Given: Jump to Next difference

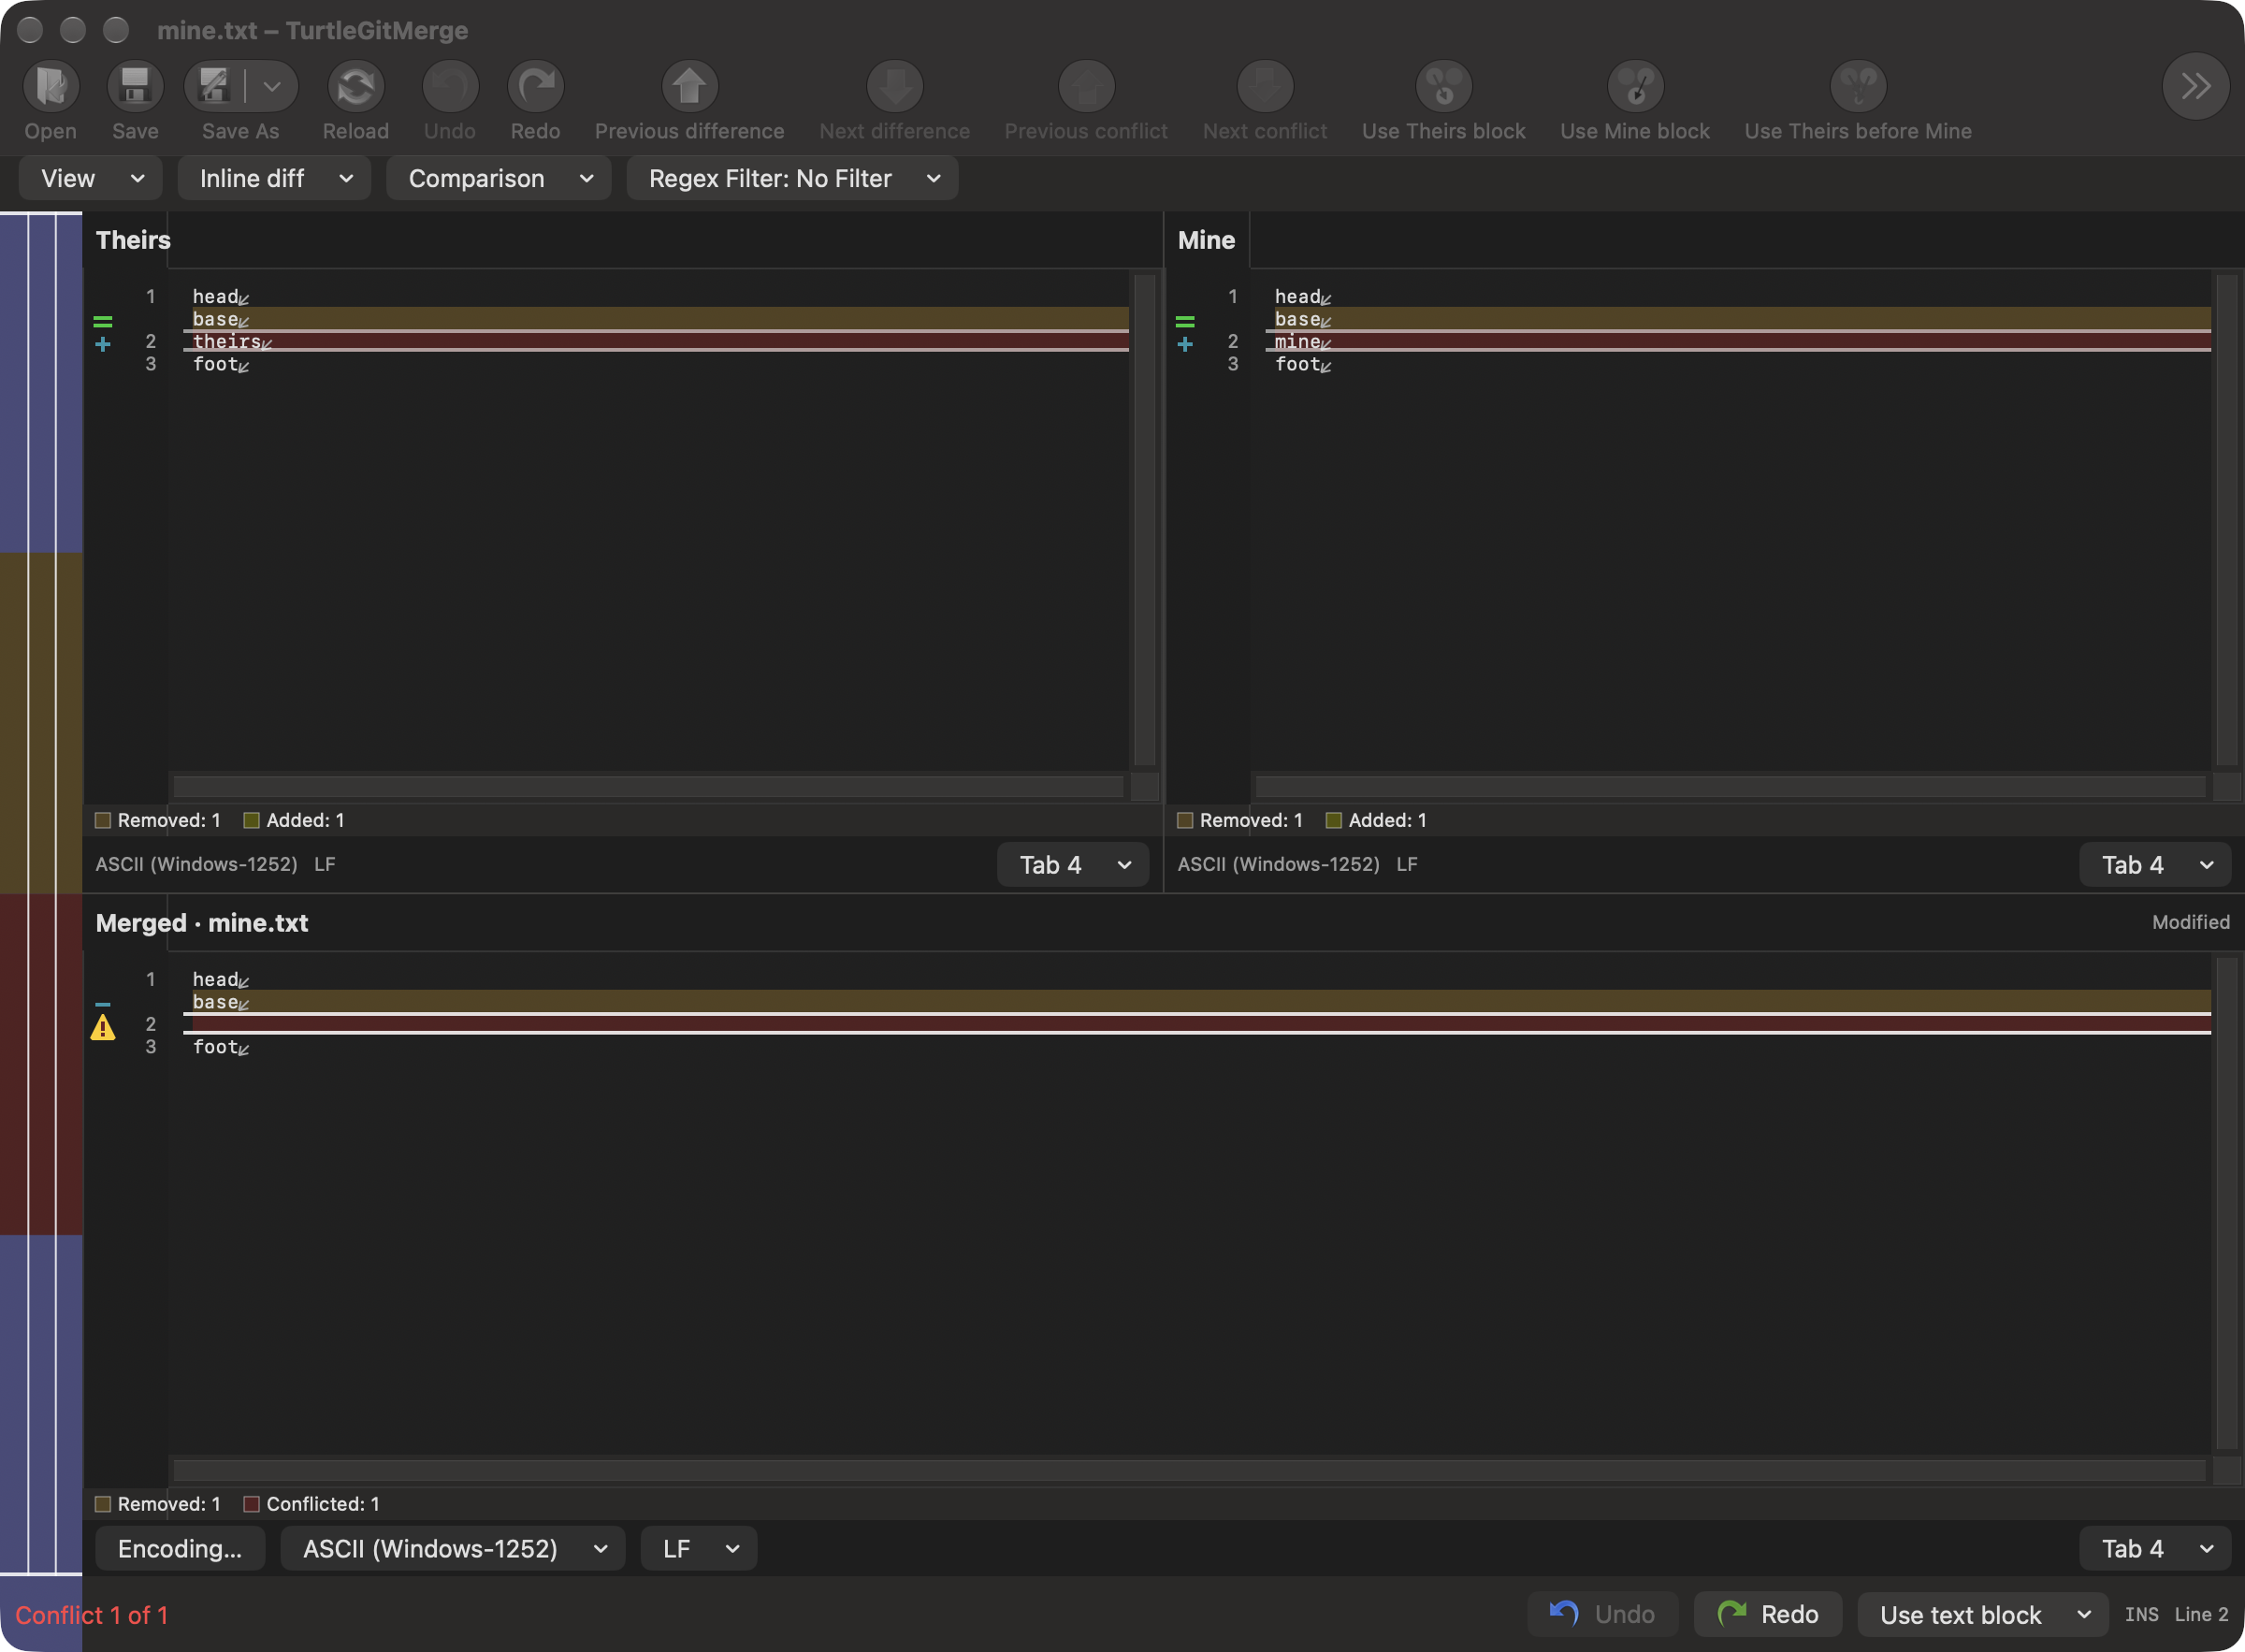Looking at the screenshot, I should point(895,86).
